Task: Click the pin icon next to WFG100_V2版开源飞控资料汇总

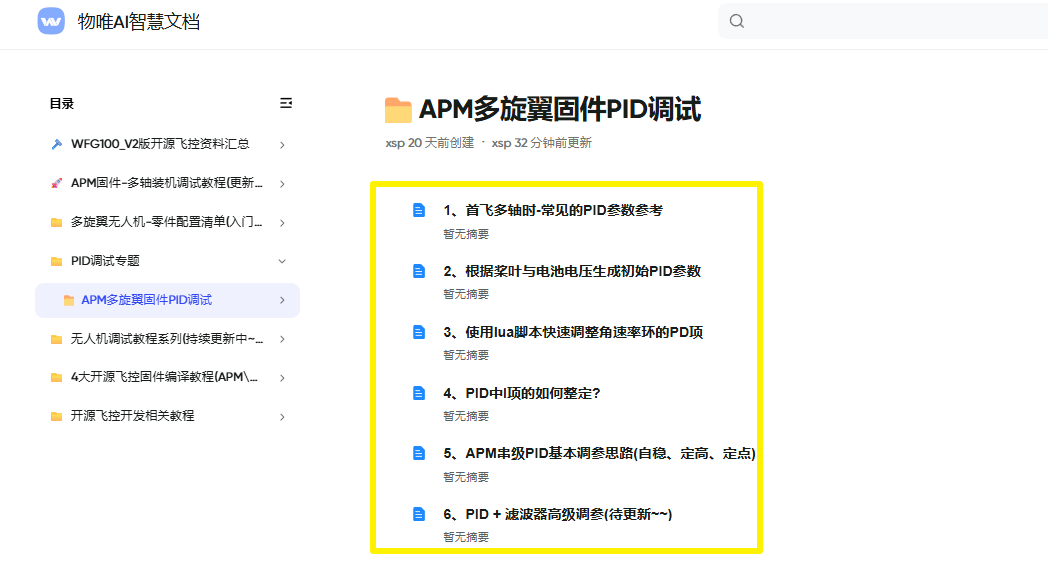Action: point(57,144)
